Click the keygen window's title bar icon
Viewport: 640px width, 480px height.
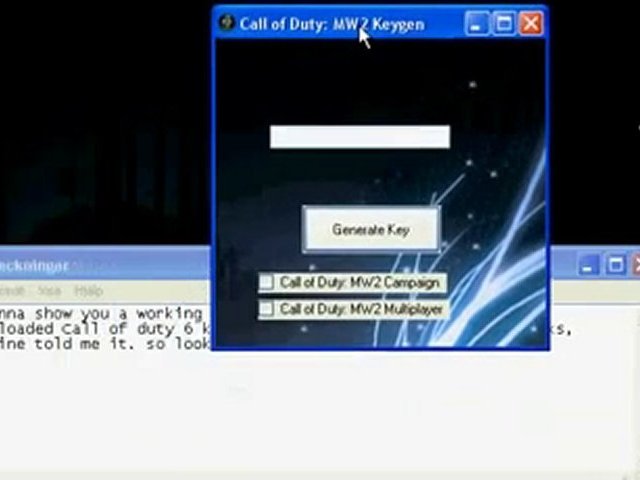[227, 23]
